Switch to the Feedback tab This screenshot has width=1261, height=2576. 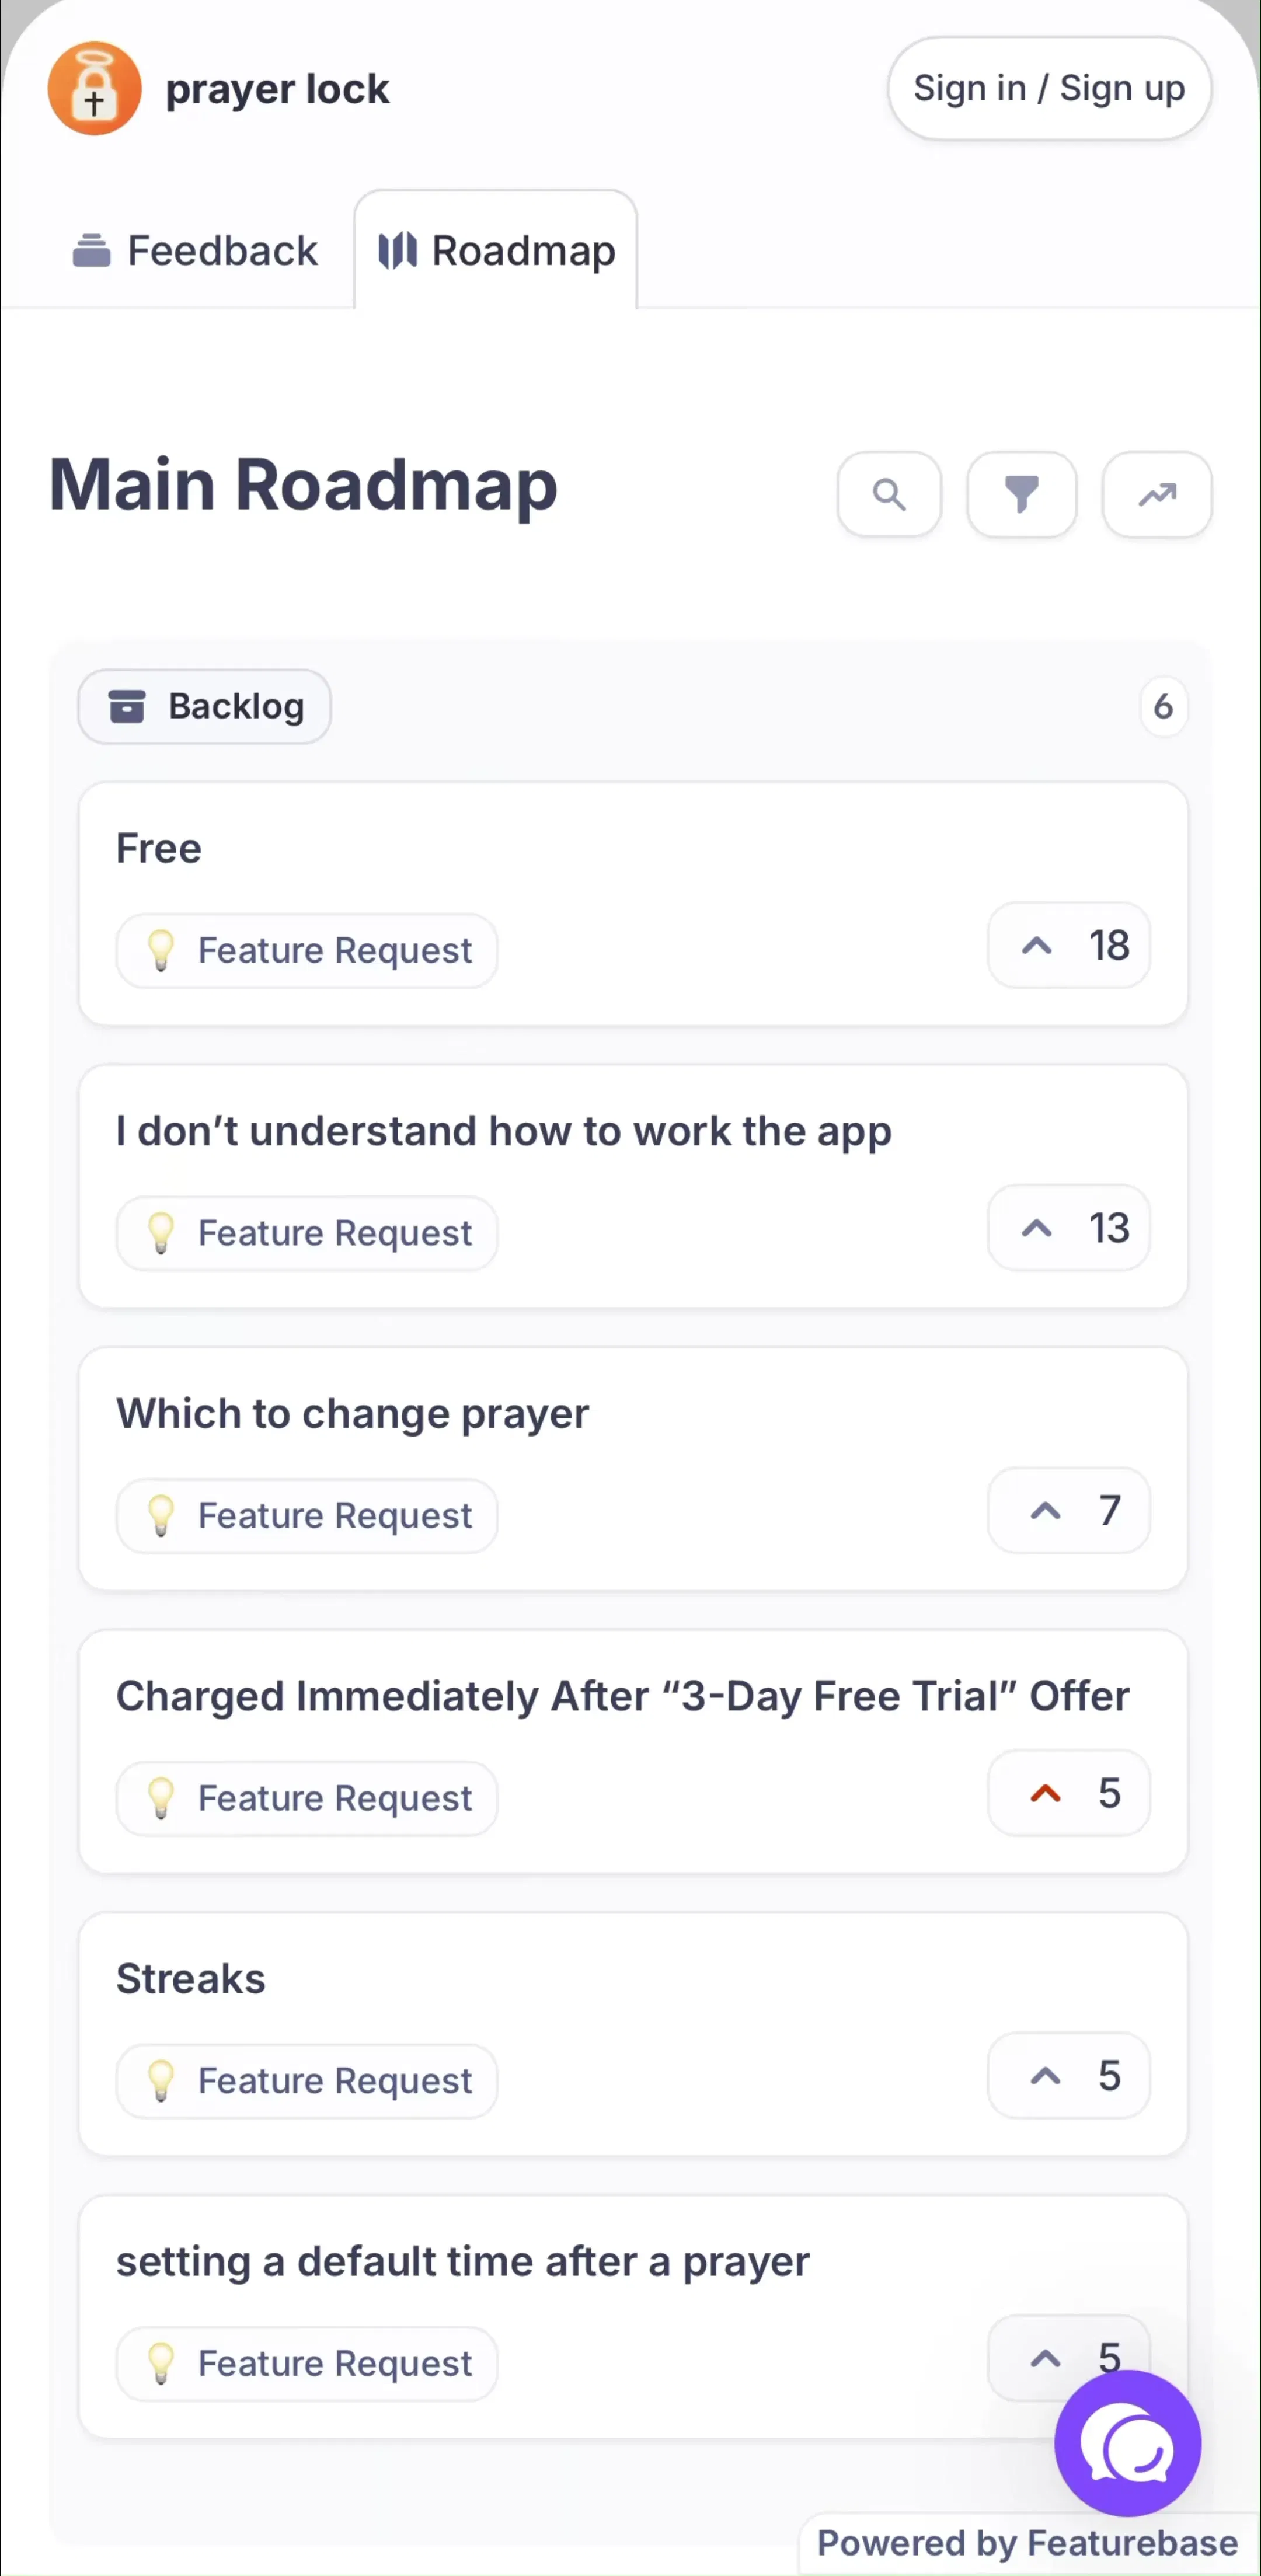(x=195, y=250)
